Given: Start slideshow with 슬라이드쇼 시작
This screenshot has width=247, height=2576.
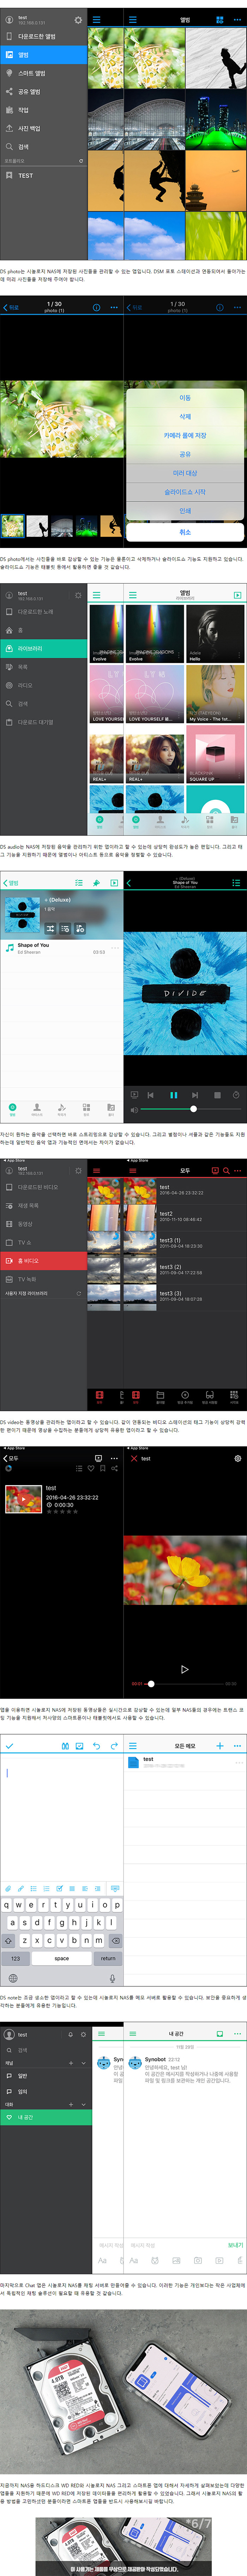Looking at the screenshot, I should click(185, 492).
